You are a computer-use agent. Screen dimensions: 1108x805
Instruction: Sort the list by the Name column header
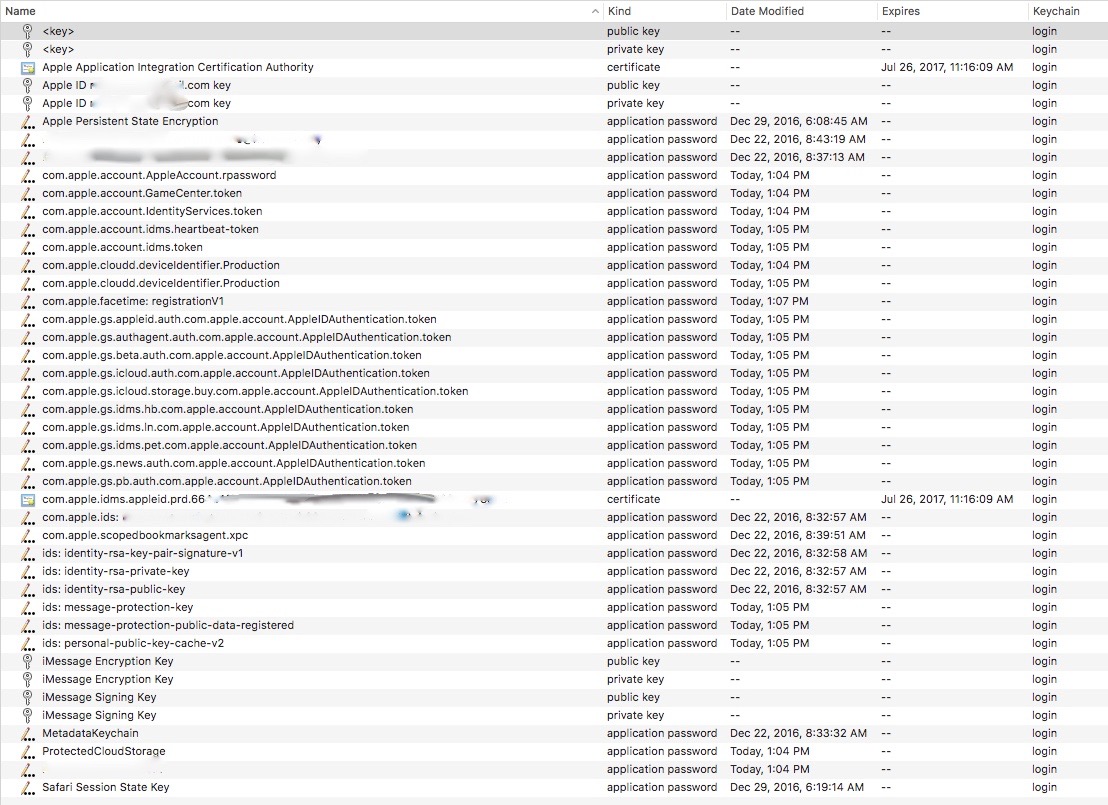point(301,11)
